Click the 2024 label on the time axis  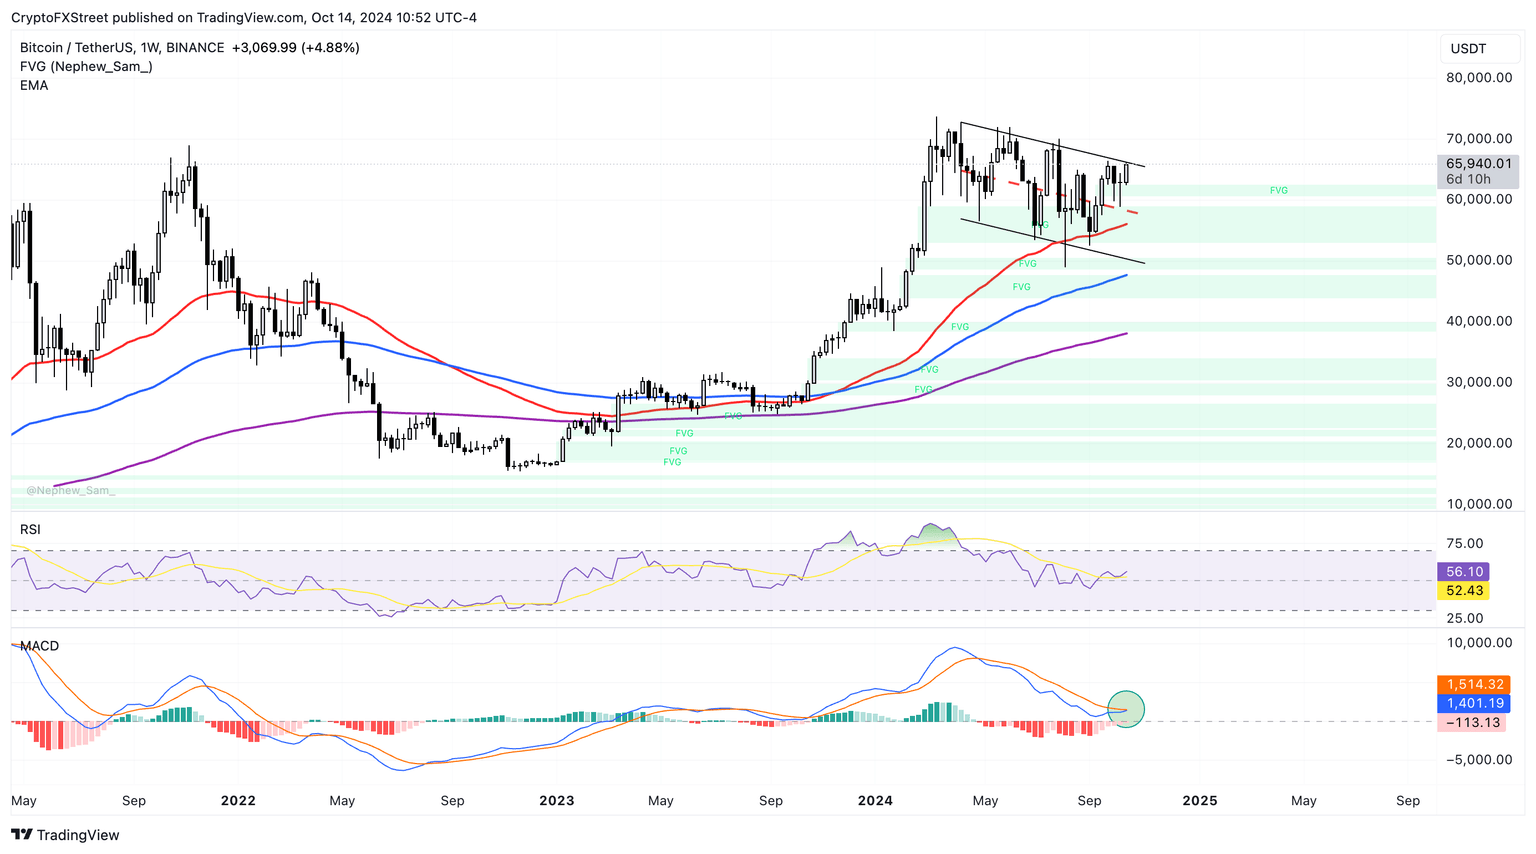pos(877,800)
